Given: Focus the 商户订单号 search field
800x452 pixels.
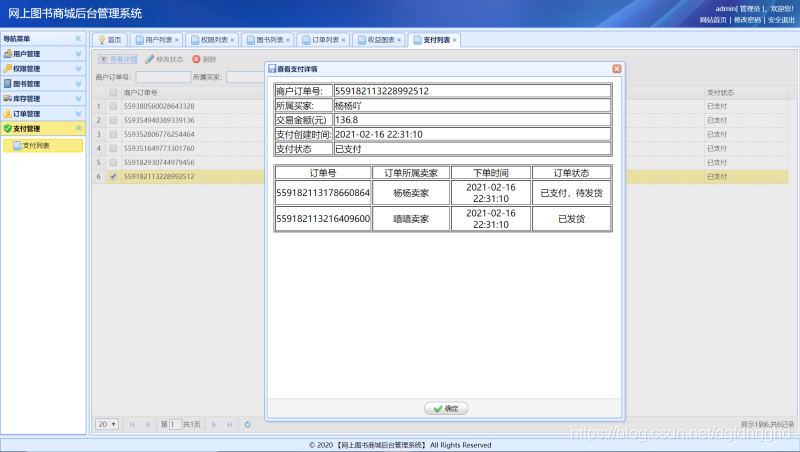Looking at the screenshot, I should coord(163,77).
